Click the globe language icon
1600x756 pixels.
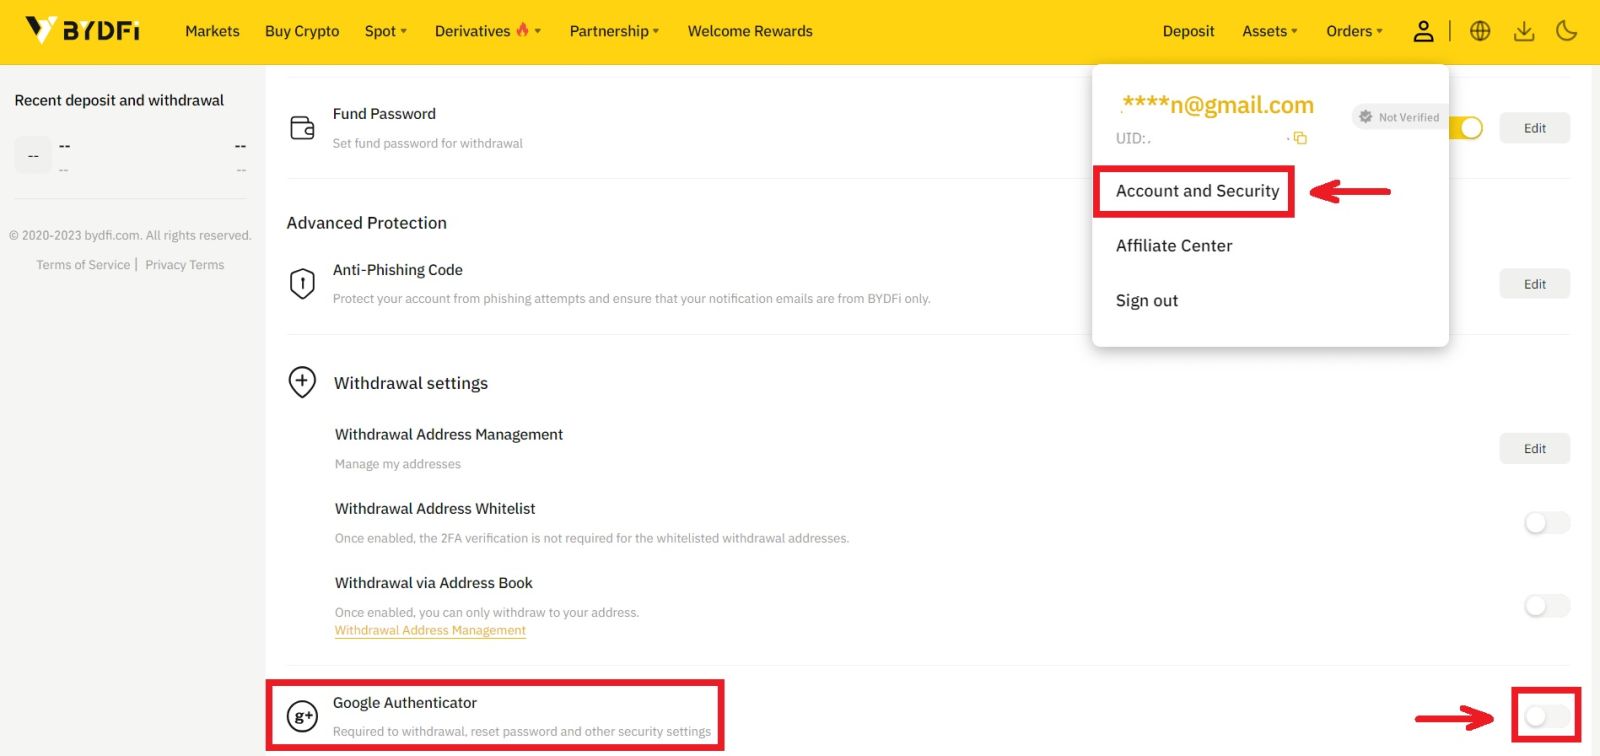point(1480,31)
